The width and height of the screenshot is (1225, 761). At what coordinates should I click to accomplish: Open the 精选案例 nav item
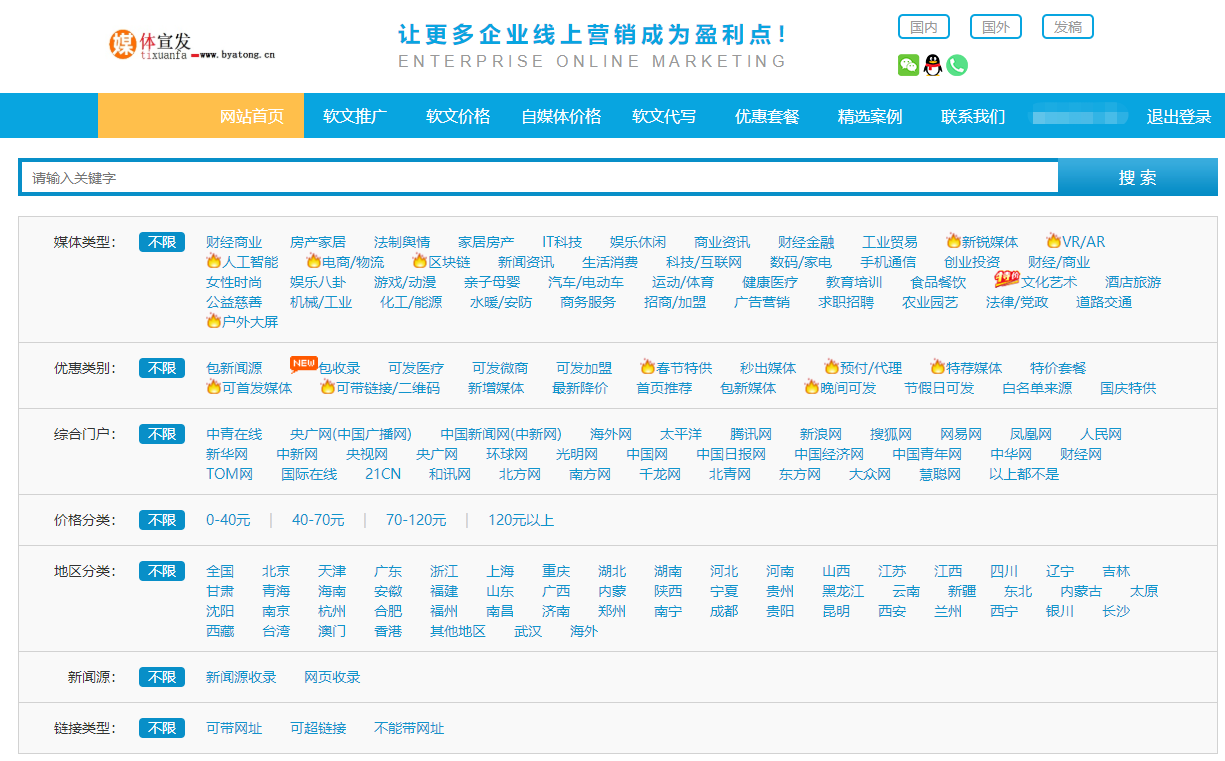[x=870, y=116]
